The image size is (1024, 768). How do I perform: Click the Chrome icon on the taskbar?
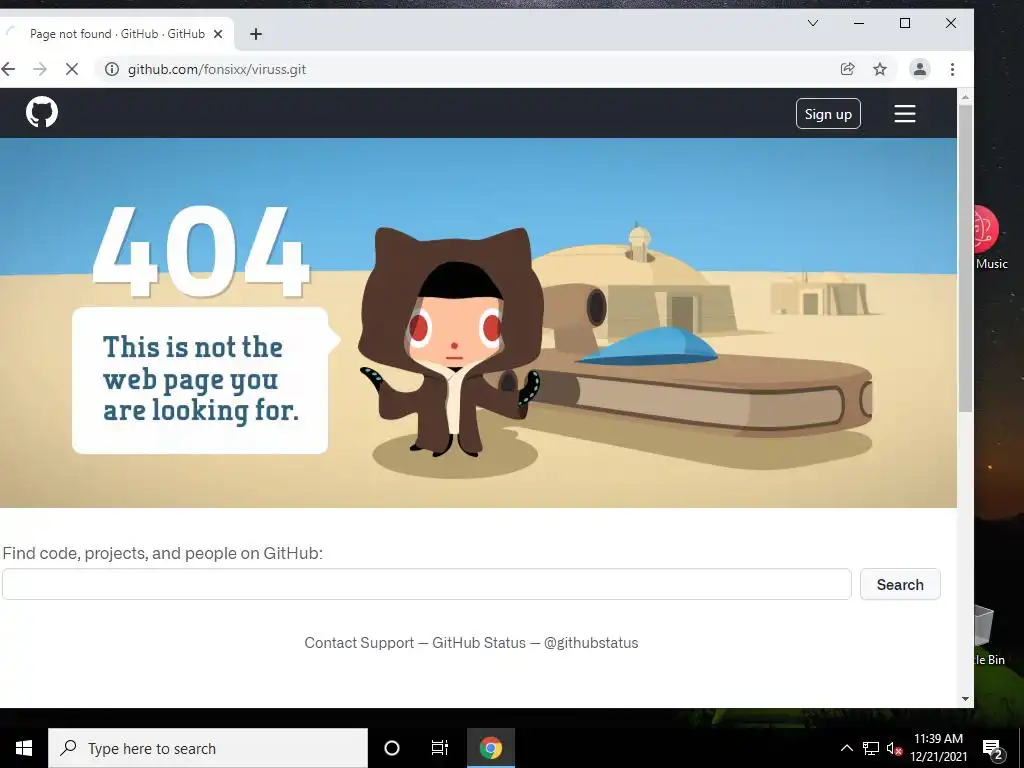[x=491, y=748]
